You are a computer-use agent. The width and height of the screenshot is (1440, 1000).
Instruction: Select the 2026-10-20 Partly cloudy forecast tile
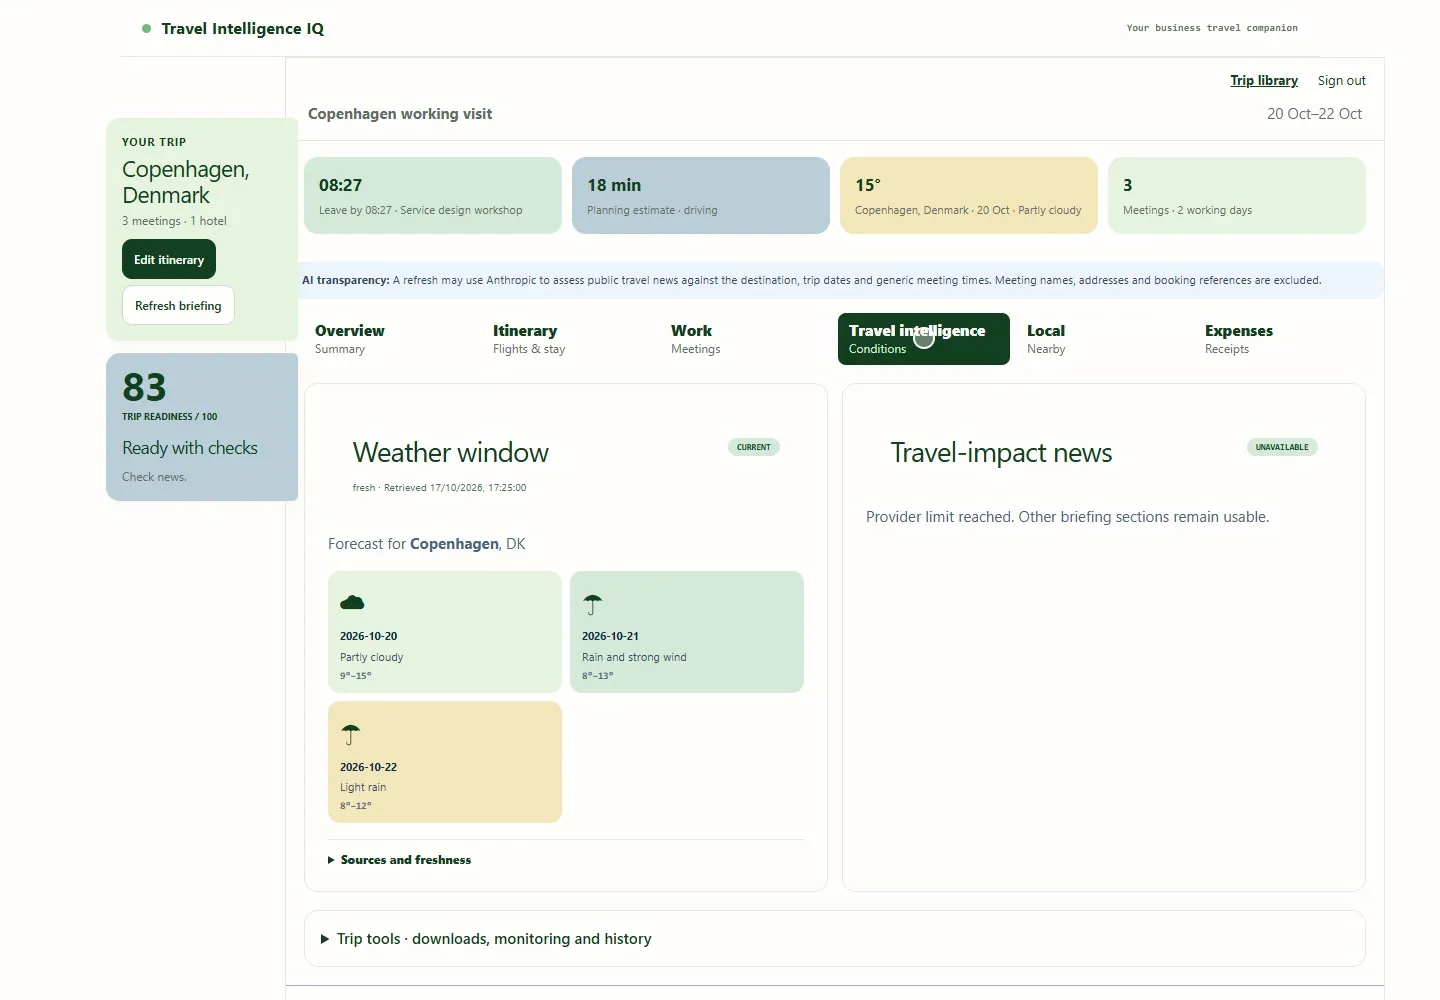pyautogui.click(x=445, y=632)
